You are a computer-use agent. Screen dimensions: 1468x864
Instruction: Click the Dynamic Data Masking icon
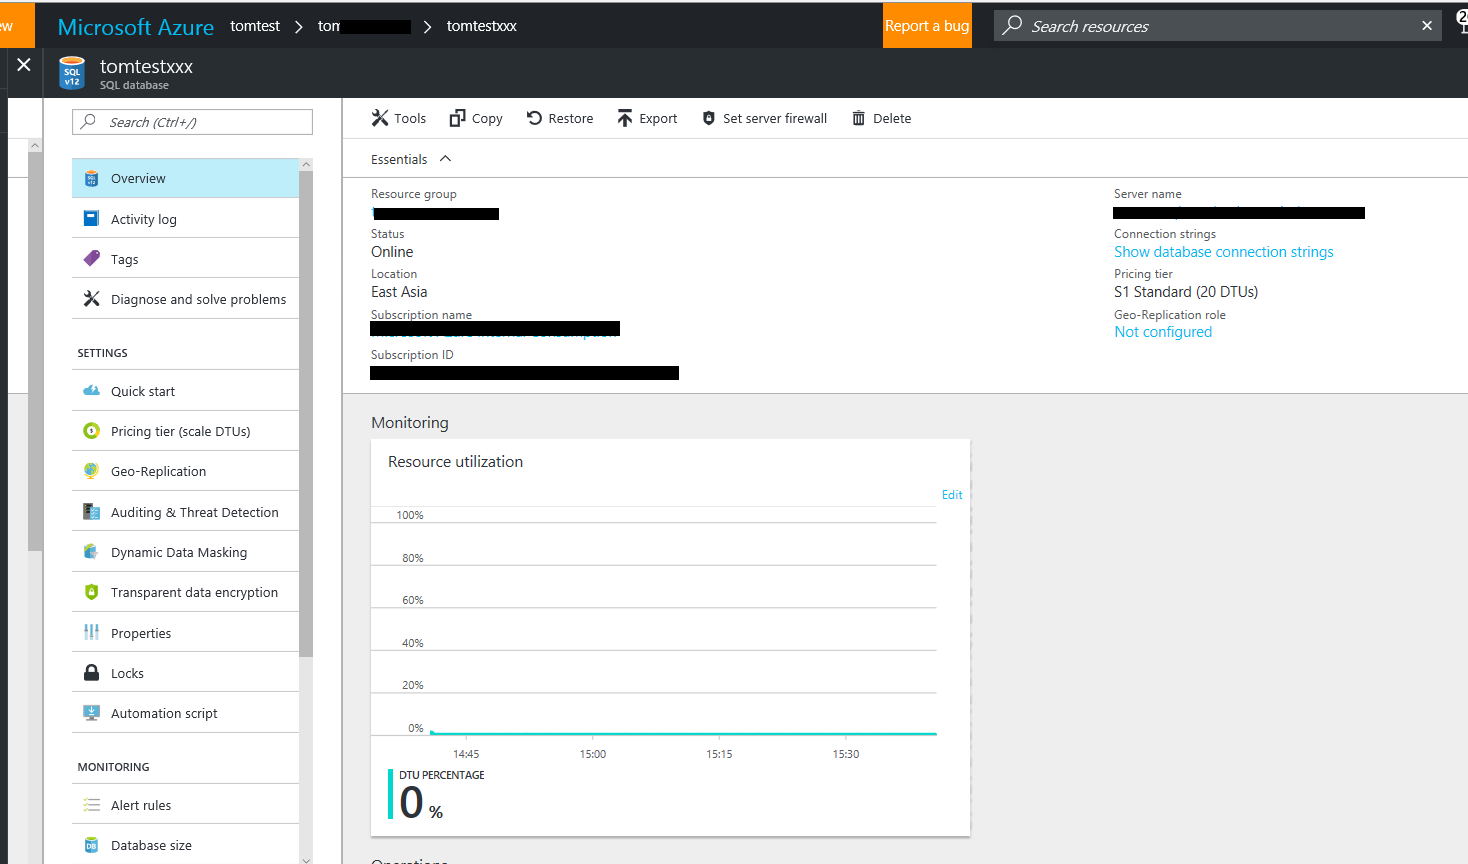pos(91,552)
